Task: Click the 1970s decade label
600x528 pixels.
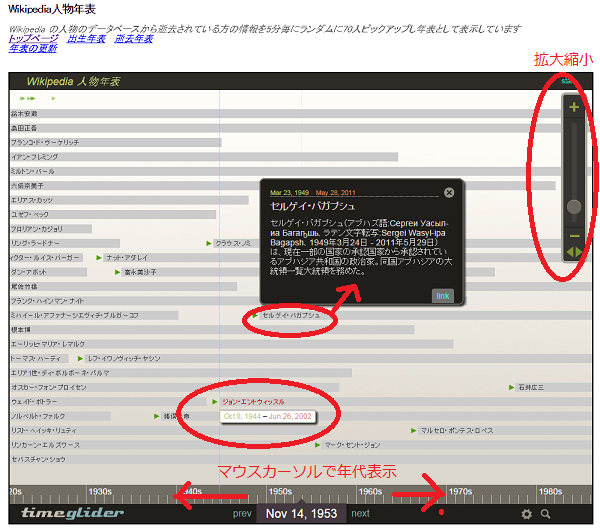Action: [x=460, y=491]
